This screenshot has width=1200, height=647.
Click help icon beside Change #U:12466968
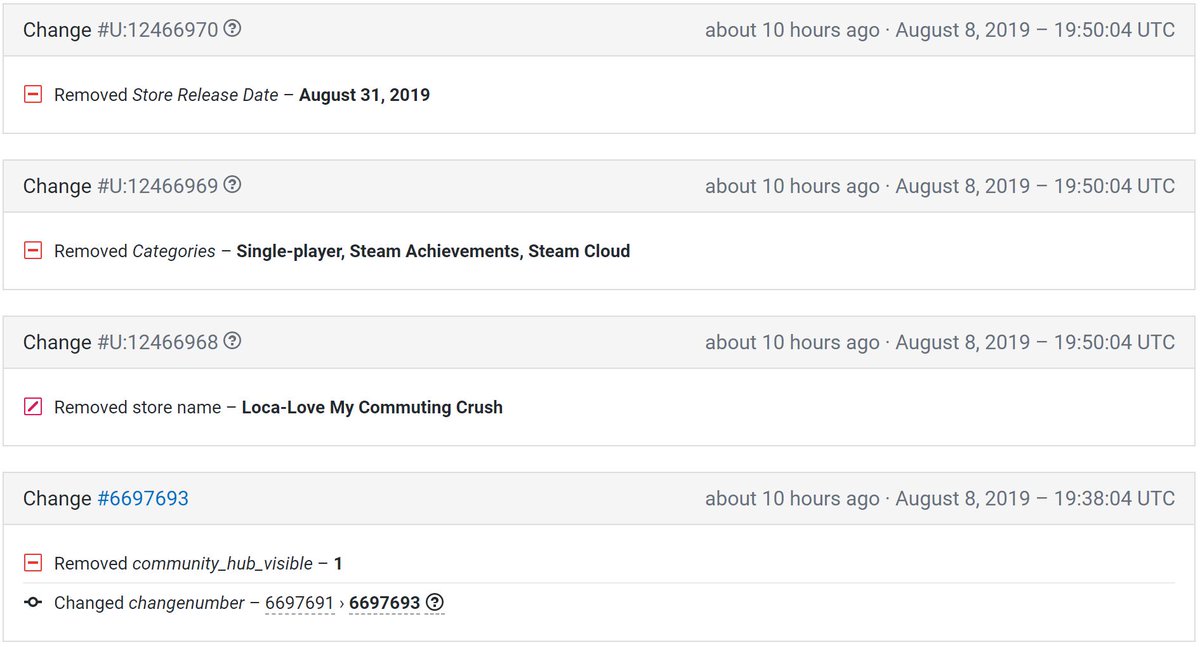pos(232,341)
